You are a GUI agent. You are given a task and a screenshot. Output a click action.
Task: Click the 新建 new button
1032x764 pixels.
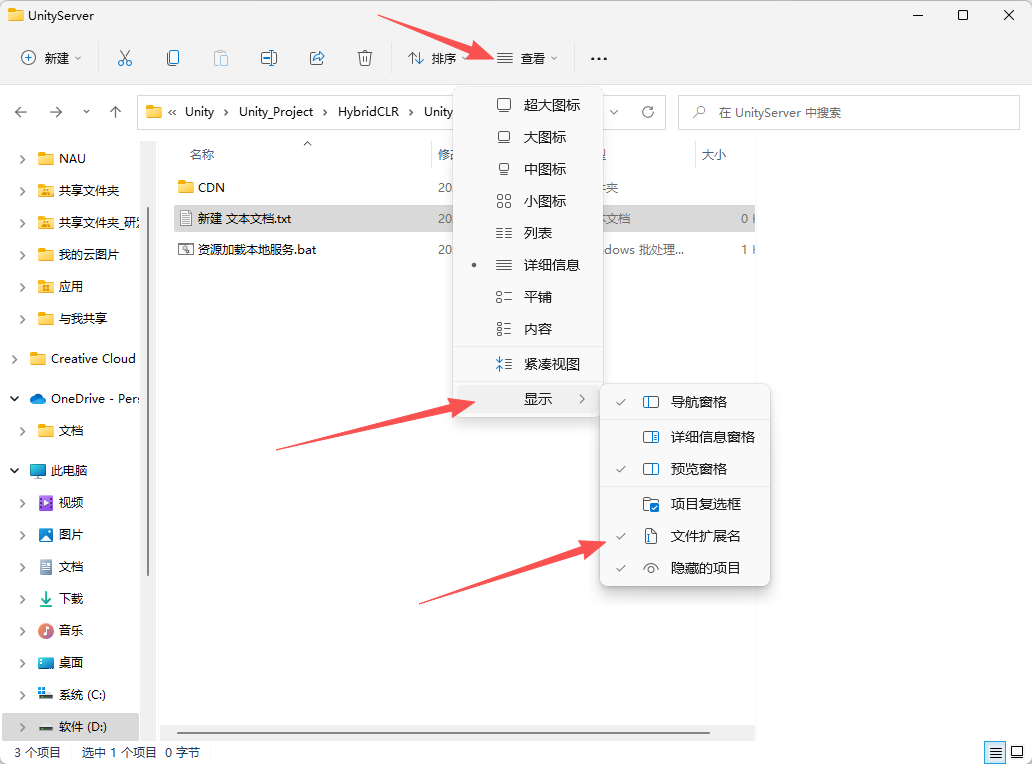point(51,59)
